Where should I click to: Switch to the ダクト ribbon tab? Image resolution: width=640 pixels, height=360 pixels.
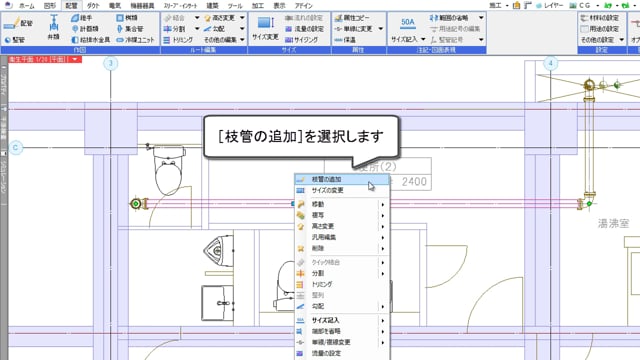tap(93, 6)
